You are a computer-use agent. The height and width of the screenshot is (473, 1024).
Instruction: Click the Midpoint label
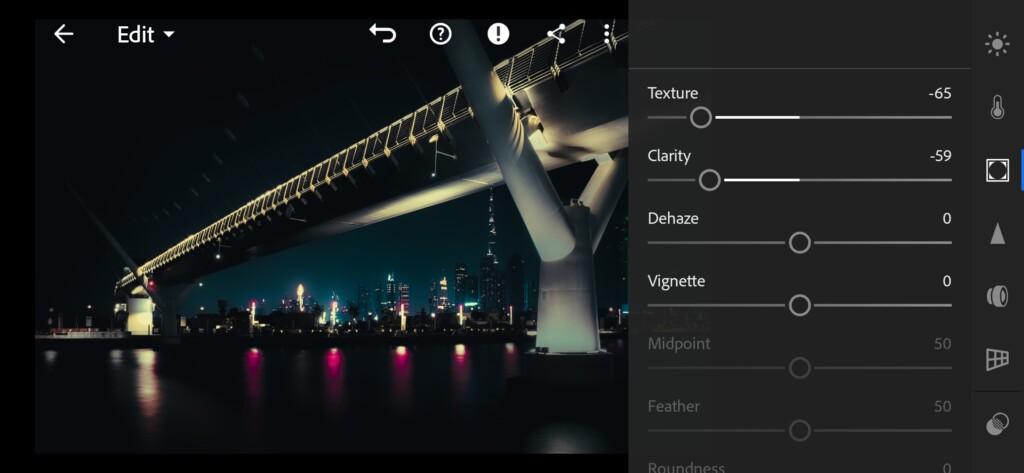(x=679, y=344)
